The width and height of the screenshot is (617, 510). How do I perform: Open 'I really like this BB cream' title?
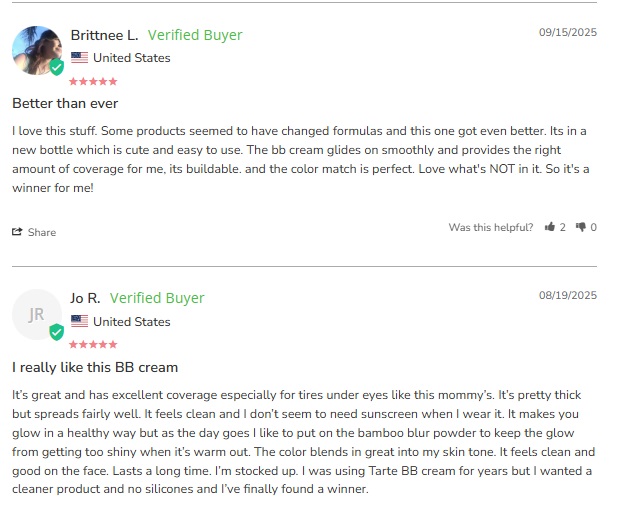click(95, 367)
